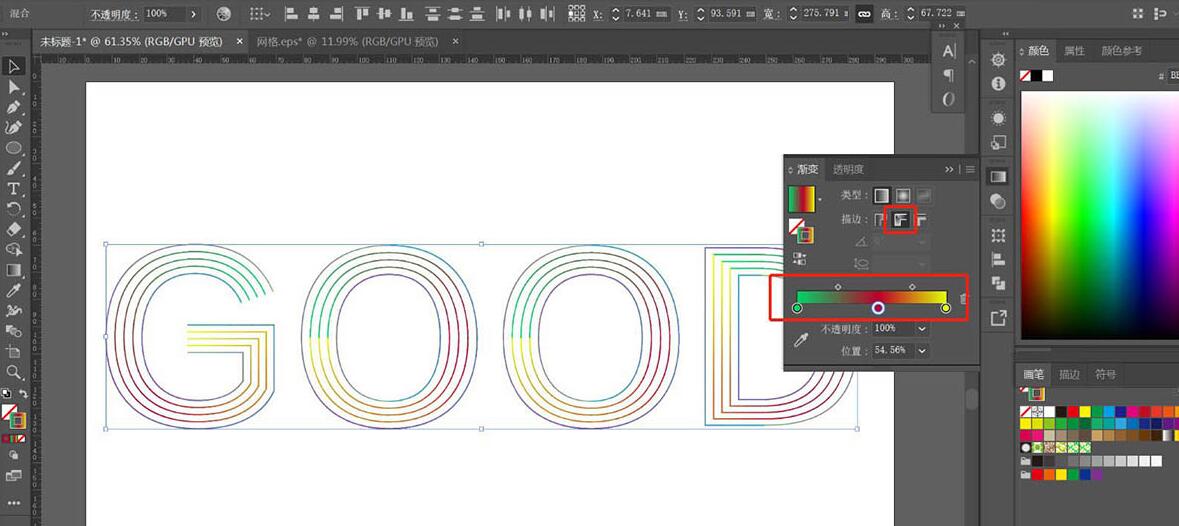This screenshot has width=1179, height=526.
Task: Apply gradient along stroke option
Action: pyautogui.click(x=902, y=219)
